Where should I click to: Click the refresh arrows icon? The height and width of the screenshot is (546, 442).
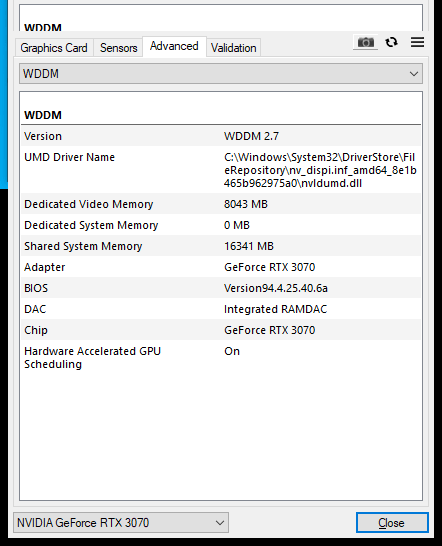coord(391,42)
